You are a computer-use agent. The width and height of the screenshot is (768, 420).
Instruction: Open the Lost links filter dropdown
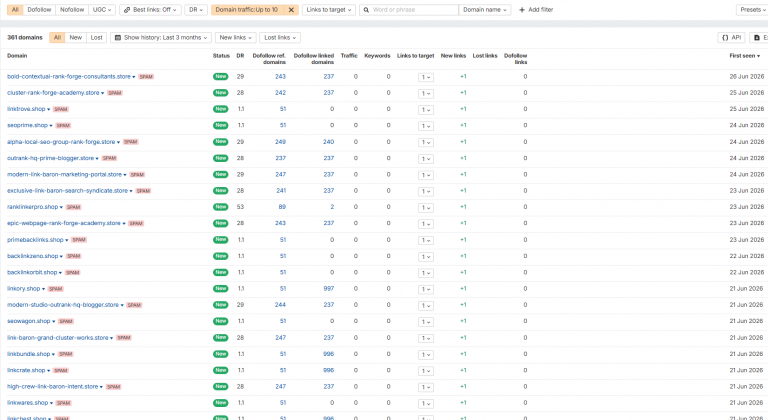click(x=280, y=38)
